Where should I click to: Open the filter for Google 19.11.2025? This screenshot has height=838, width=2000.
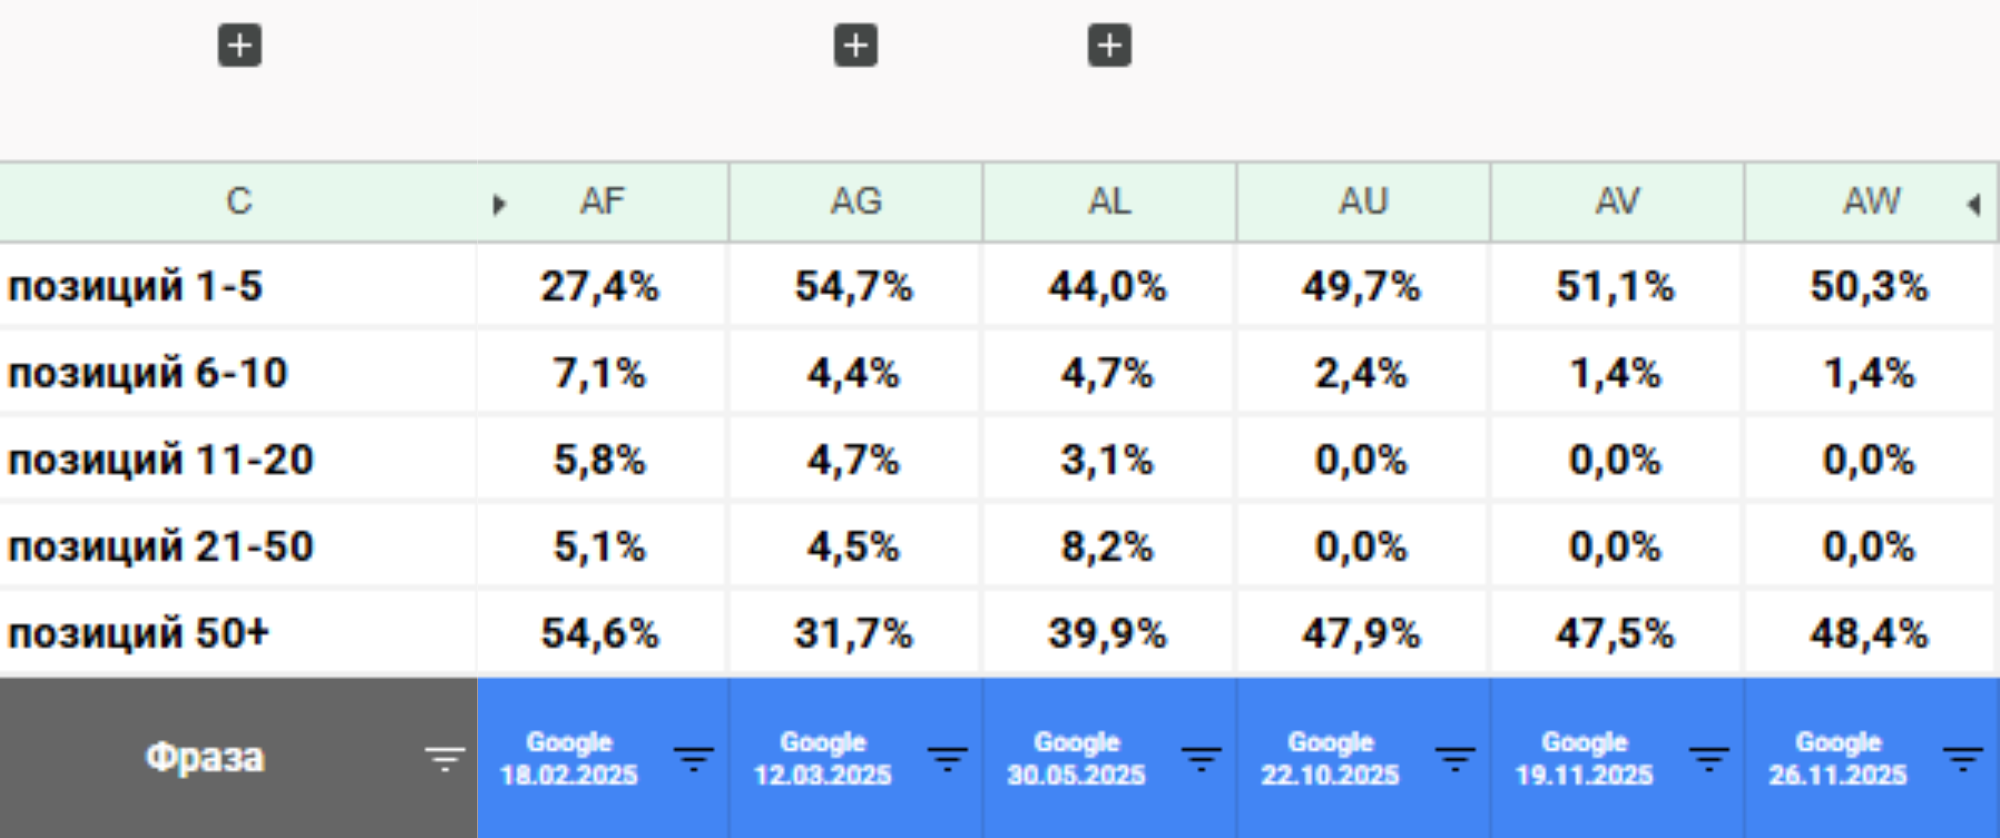coord(1709,759)
